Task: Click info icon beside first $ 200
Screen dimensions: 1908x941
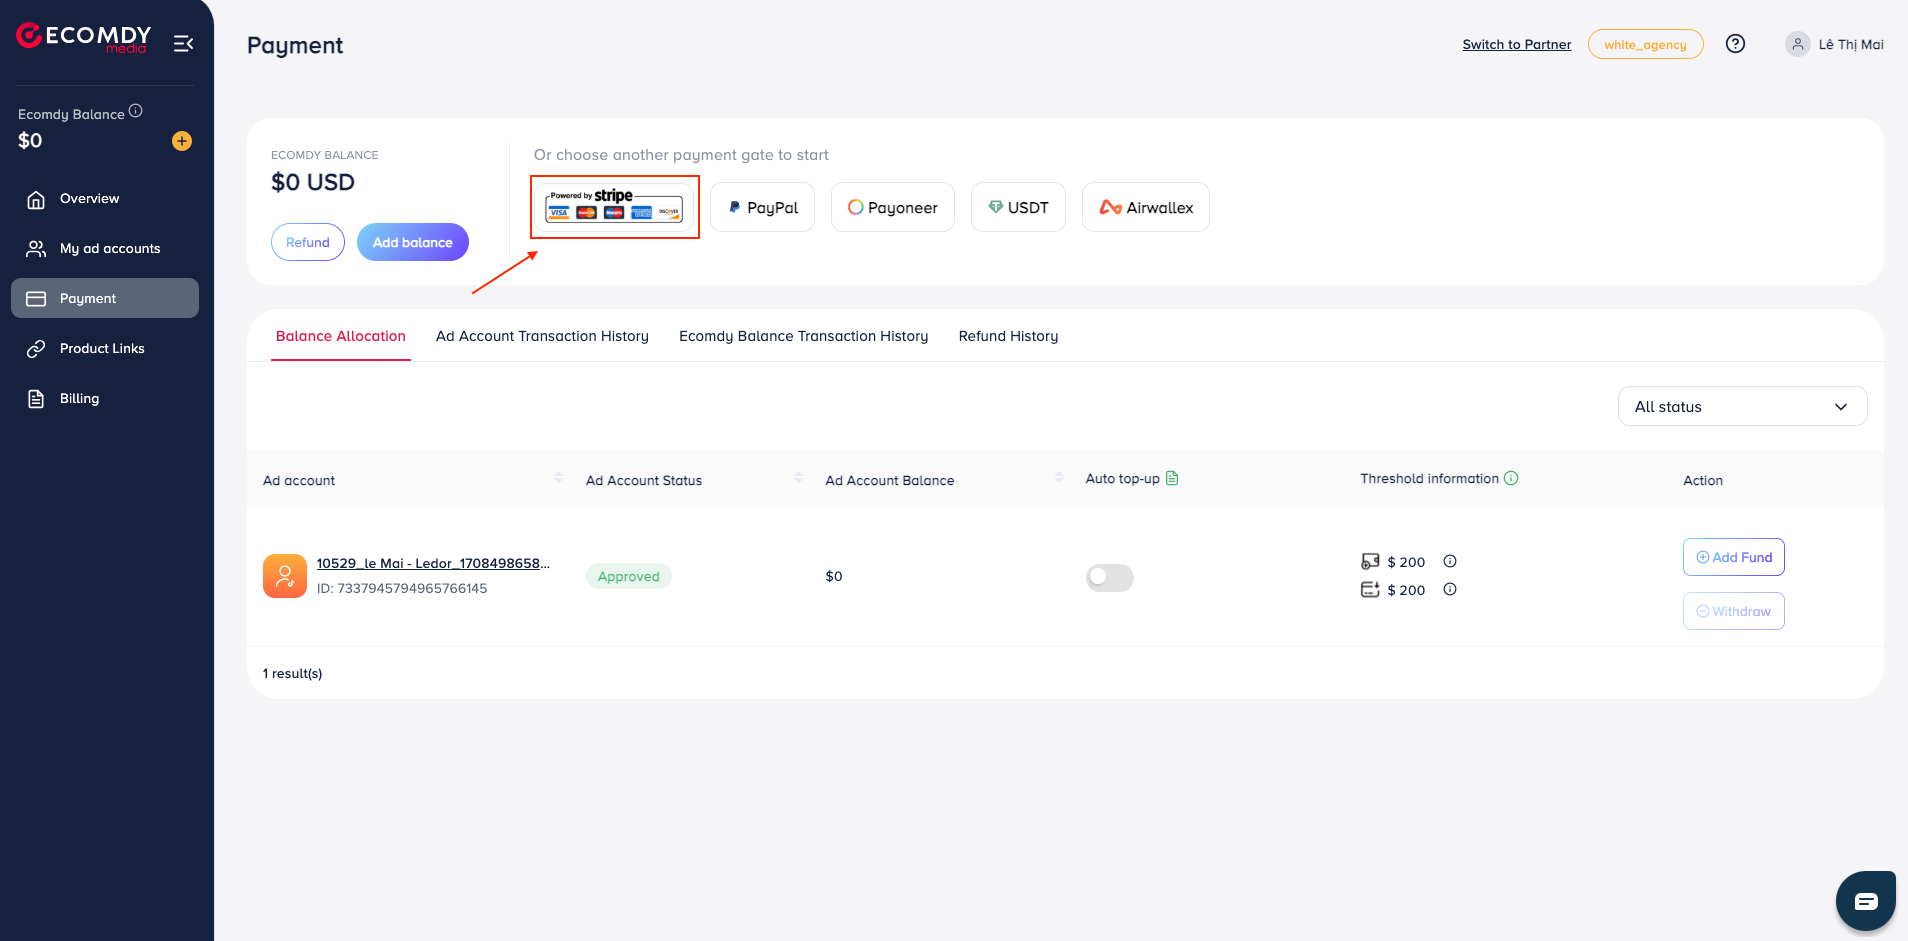Action: (x=1450, y=561)
